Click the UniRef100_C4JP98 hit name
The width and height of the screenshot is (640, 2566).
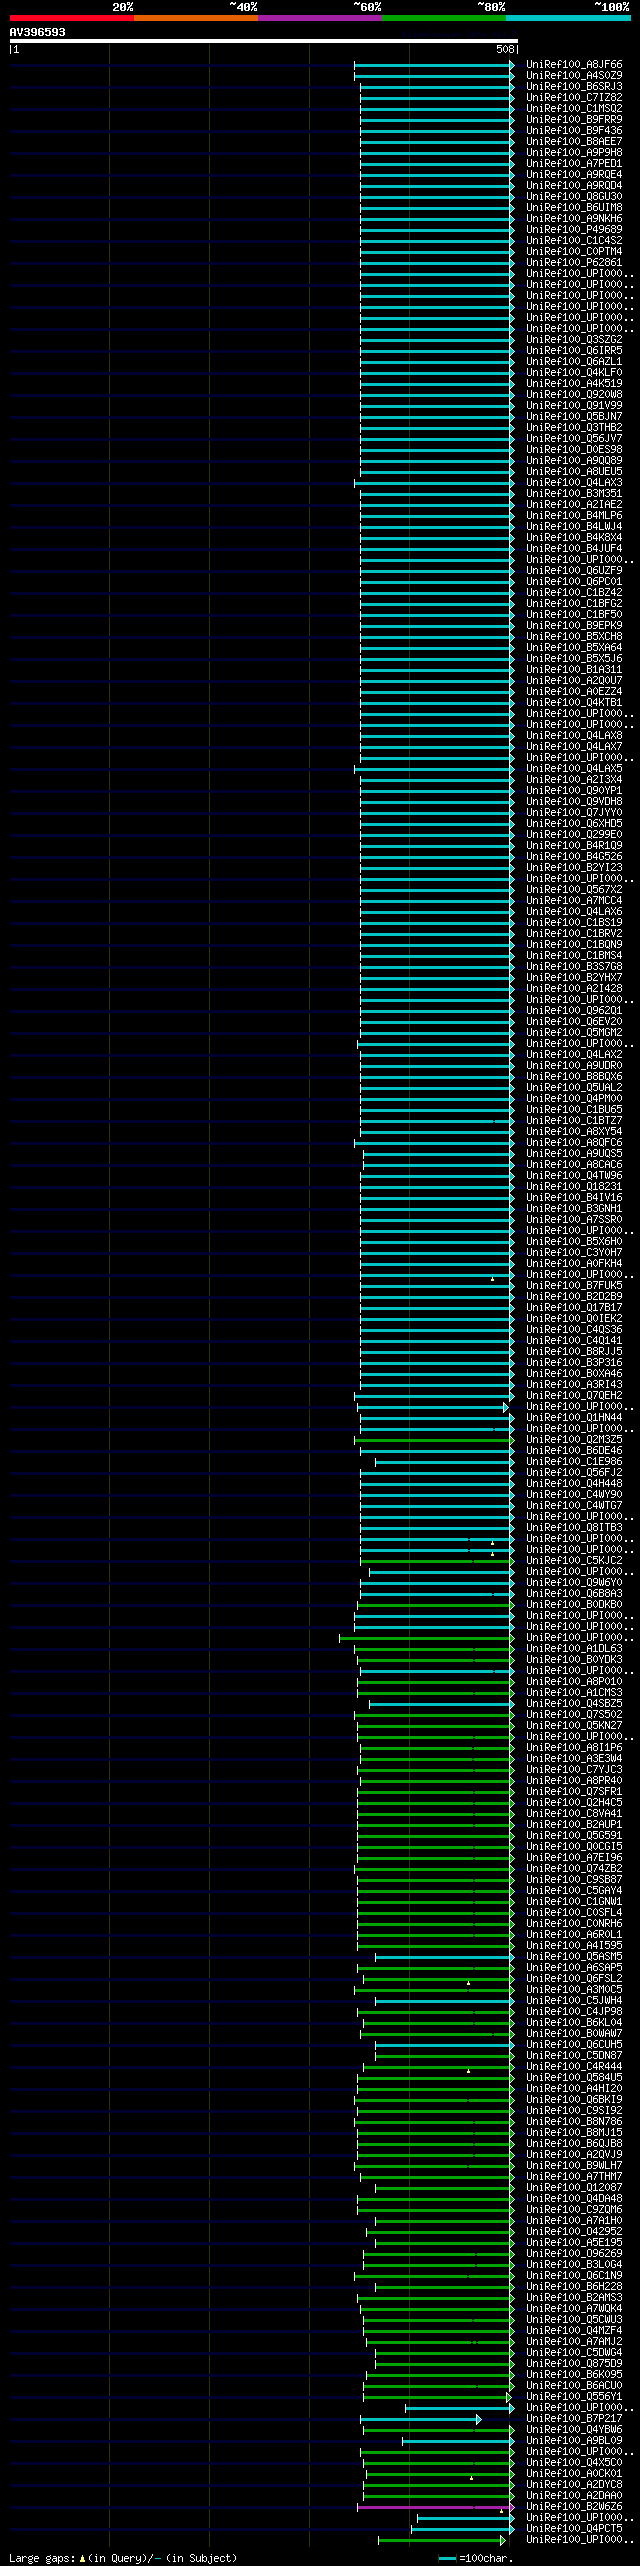[574, 2012]
